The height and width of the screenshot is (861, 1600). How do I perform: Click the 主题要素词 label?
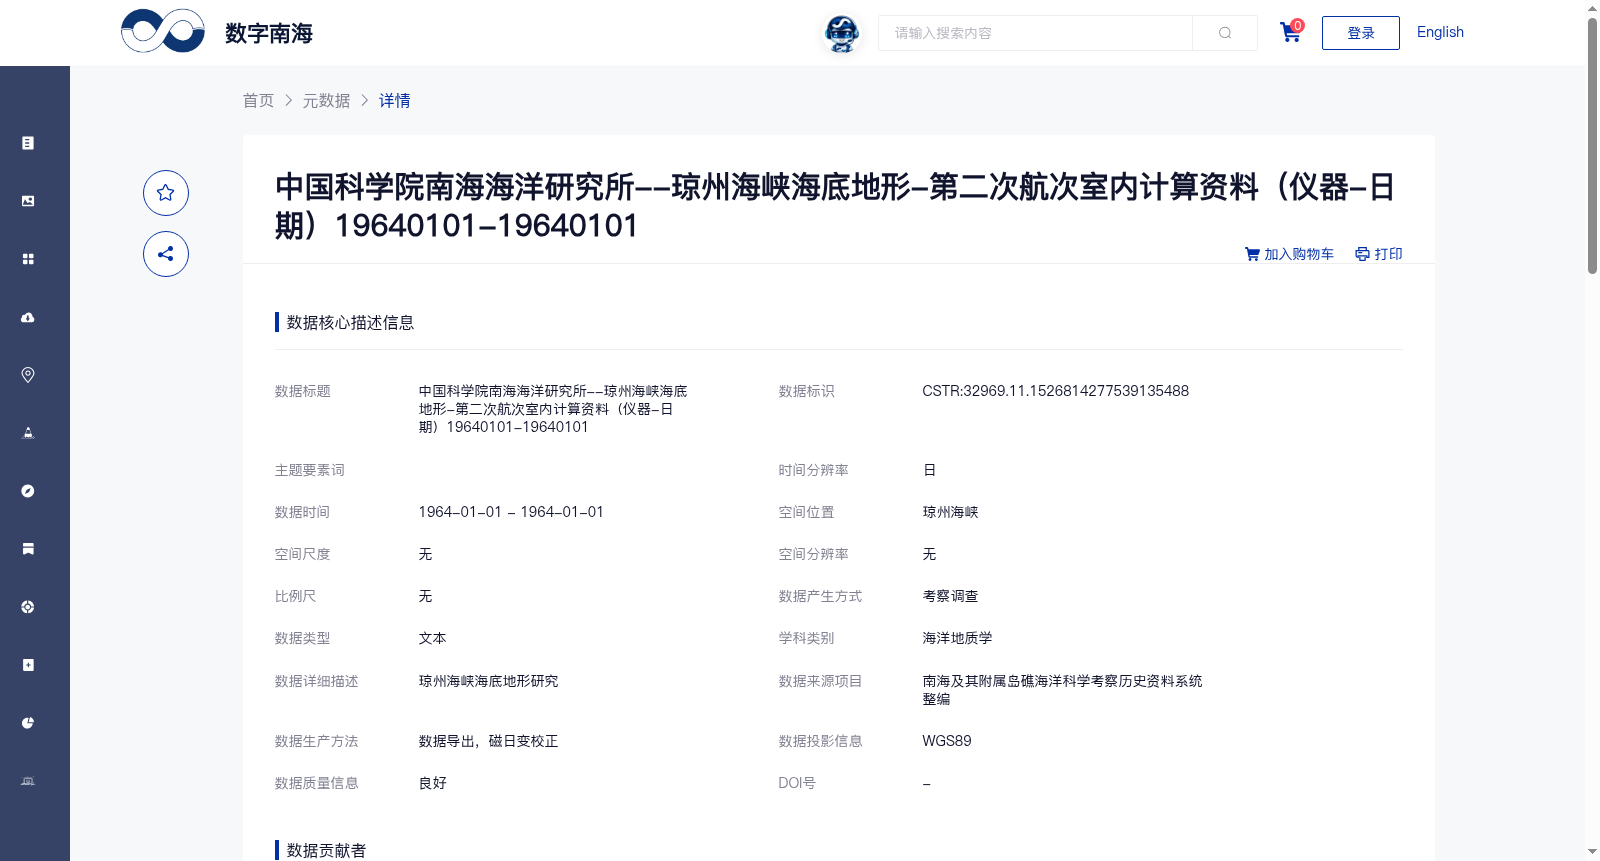pyautogui.click(x=309, y=470)
